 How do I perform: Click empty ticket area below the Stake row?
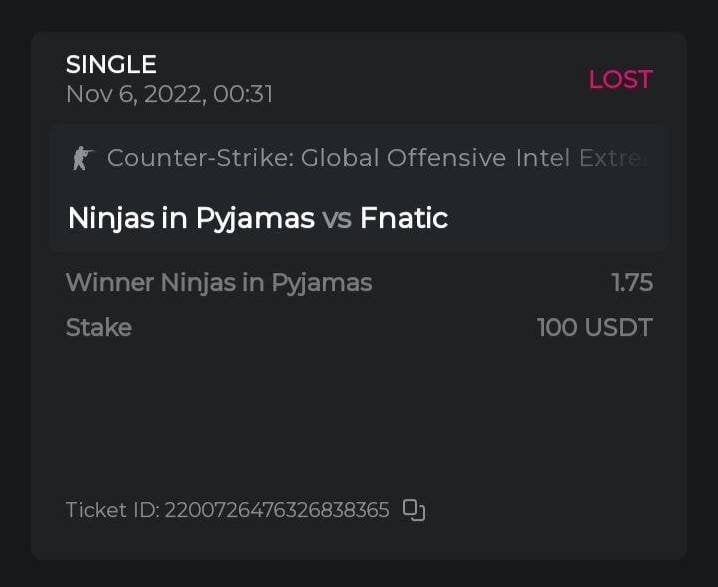pyautogui.click(x=359, y=420)
